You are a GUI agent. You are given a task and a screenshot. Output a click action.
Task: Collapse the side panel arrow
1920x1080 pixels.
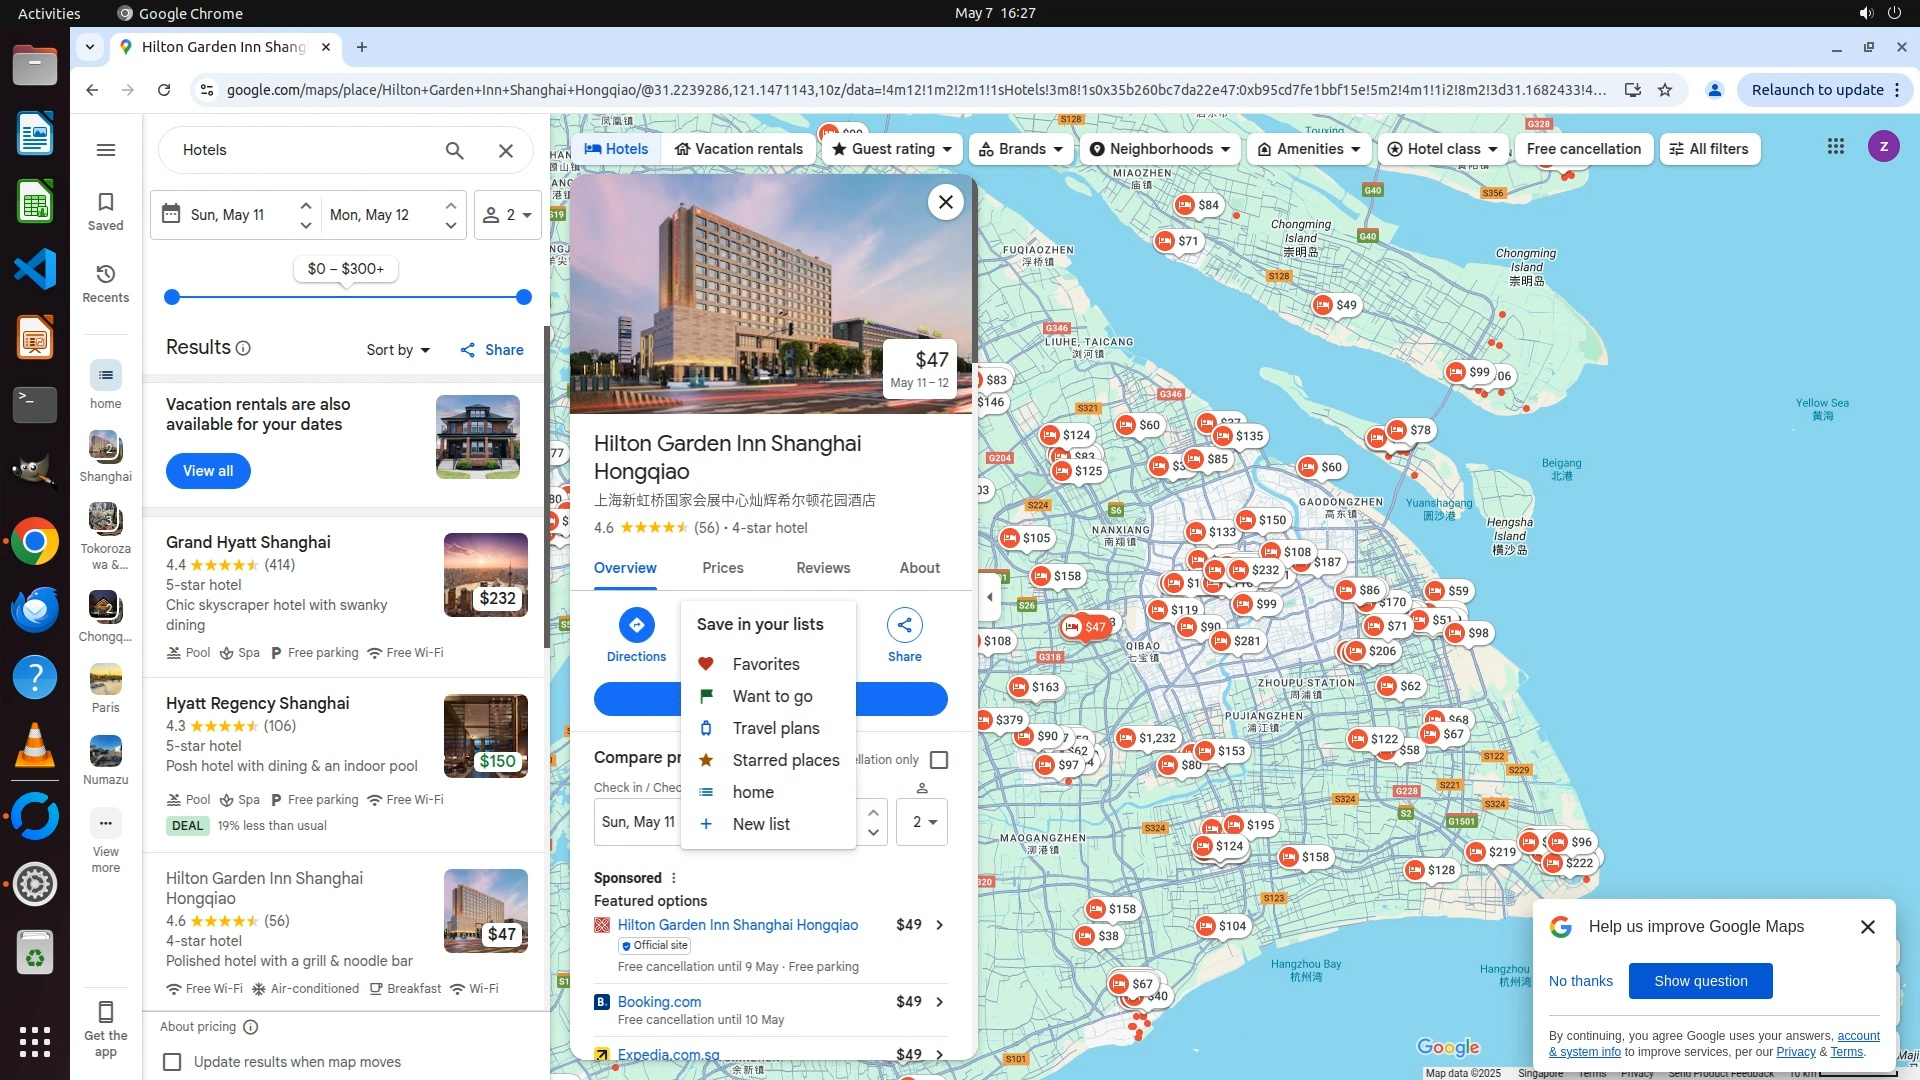click(989, 597)
